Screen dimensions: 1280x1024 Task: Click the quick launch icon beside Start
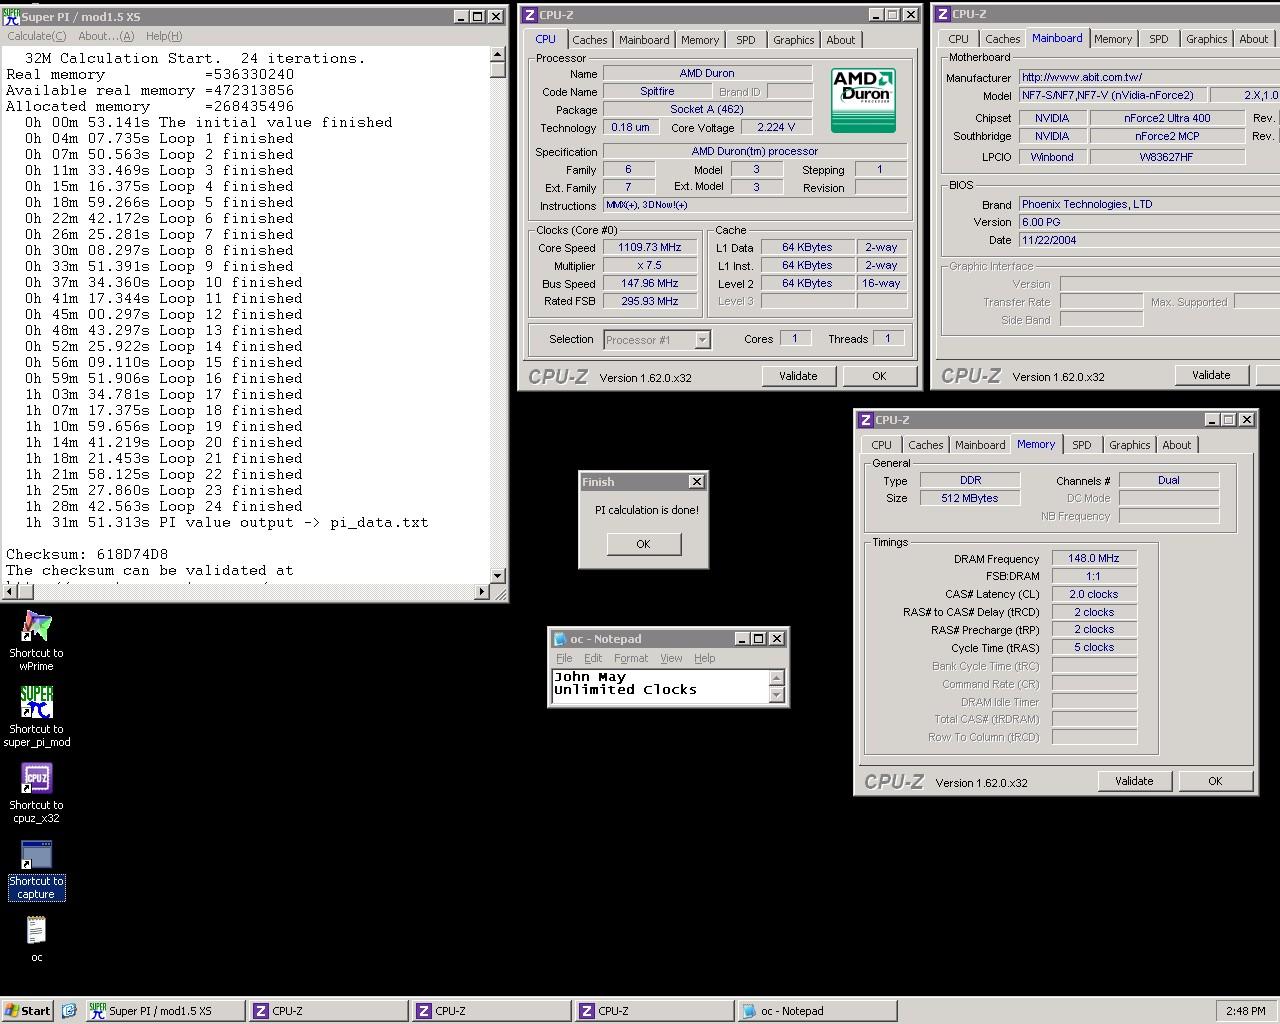click(x=69, y=1011)
